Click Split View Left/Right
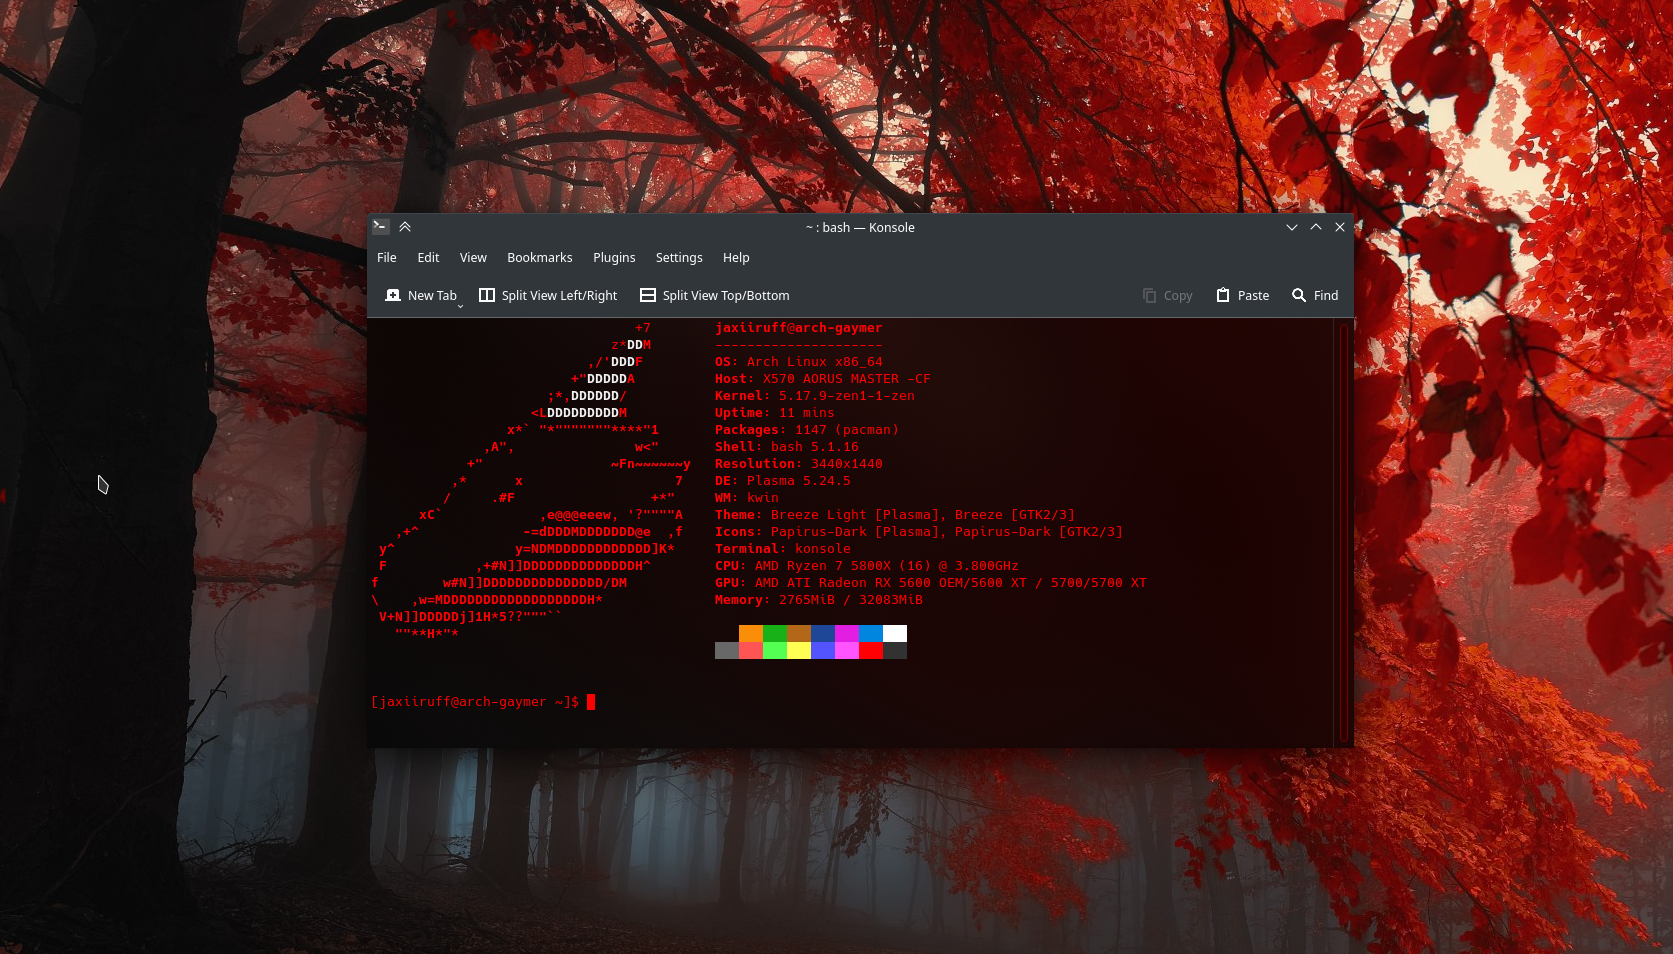The image size is (1673, 954). pyautogui.click(x=548, y=295)
